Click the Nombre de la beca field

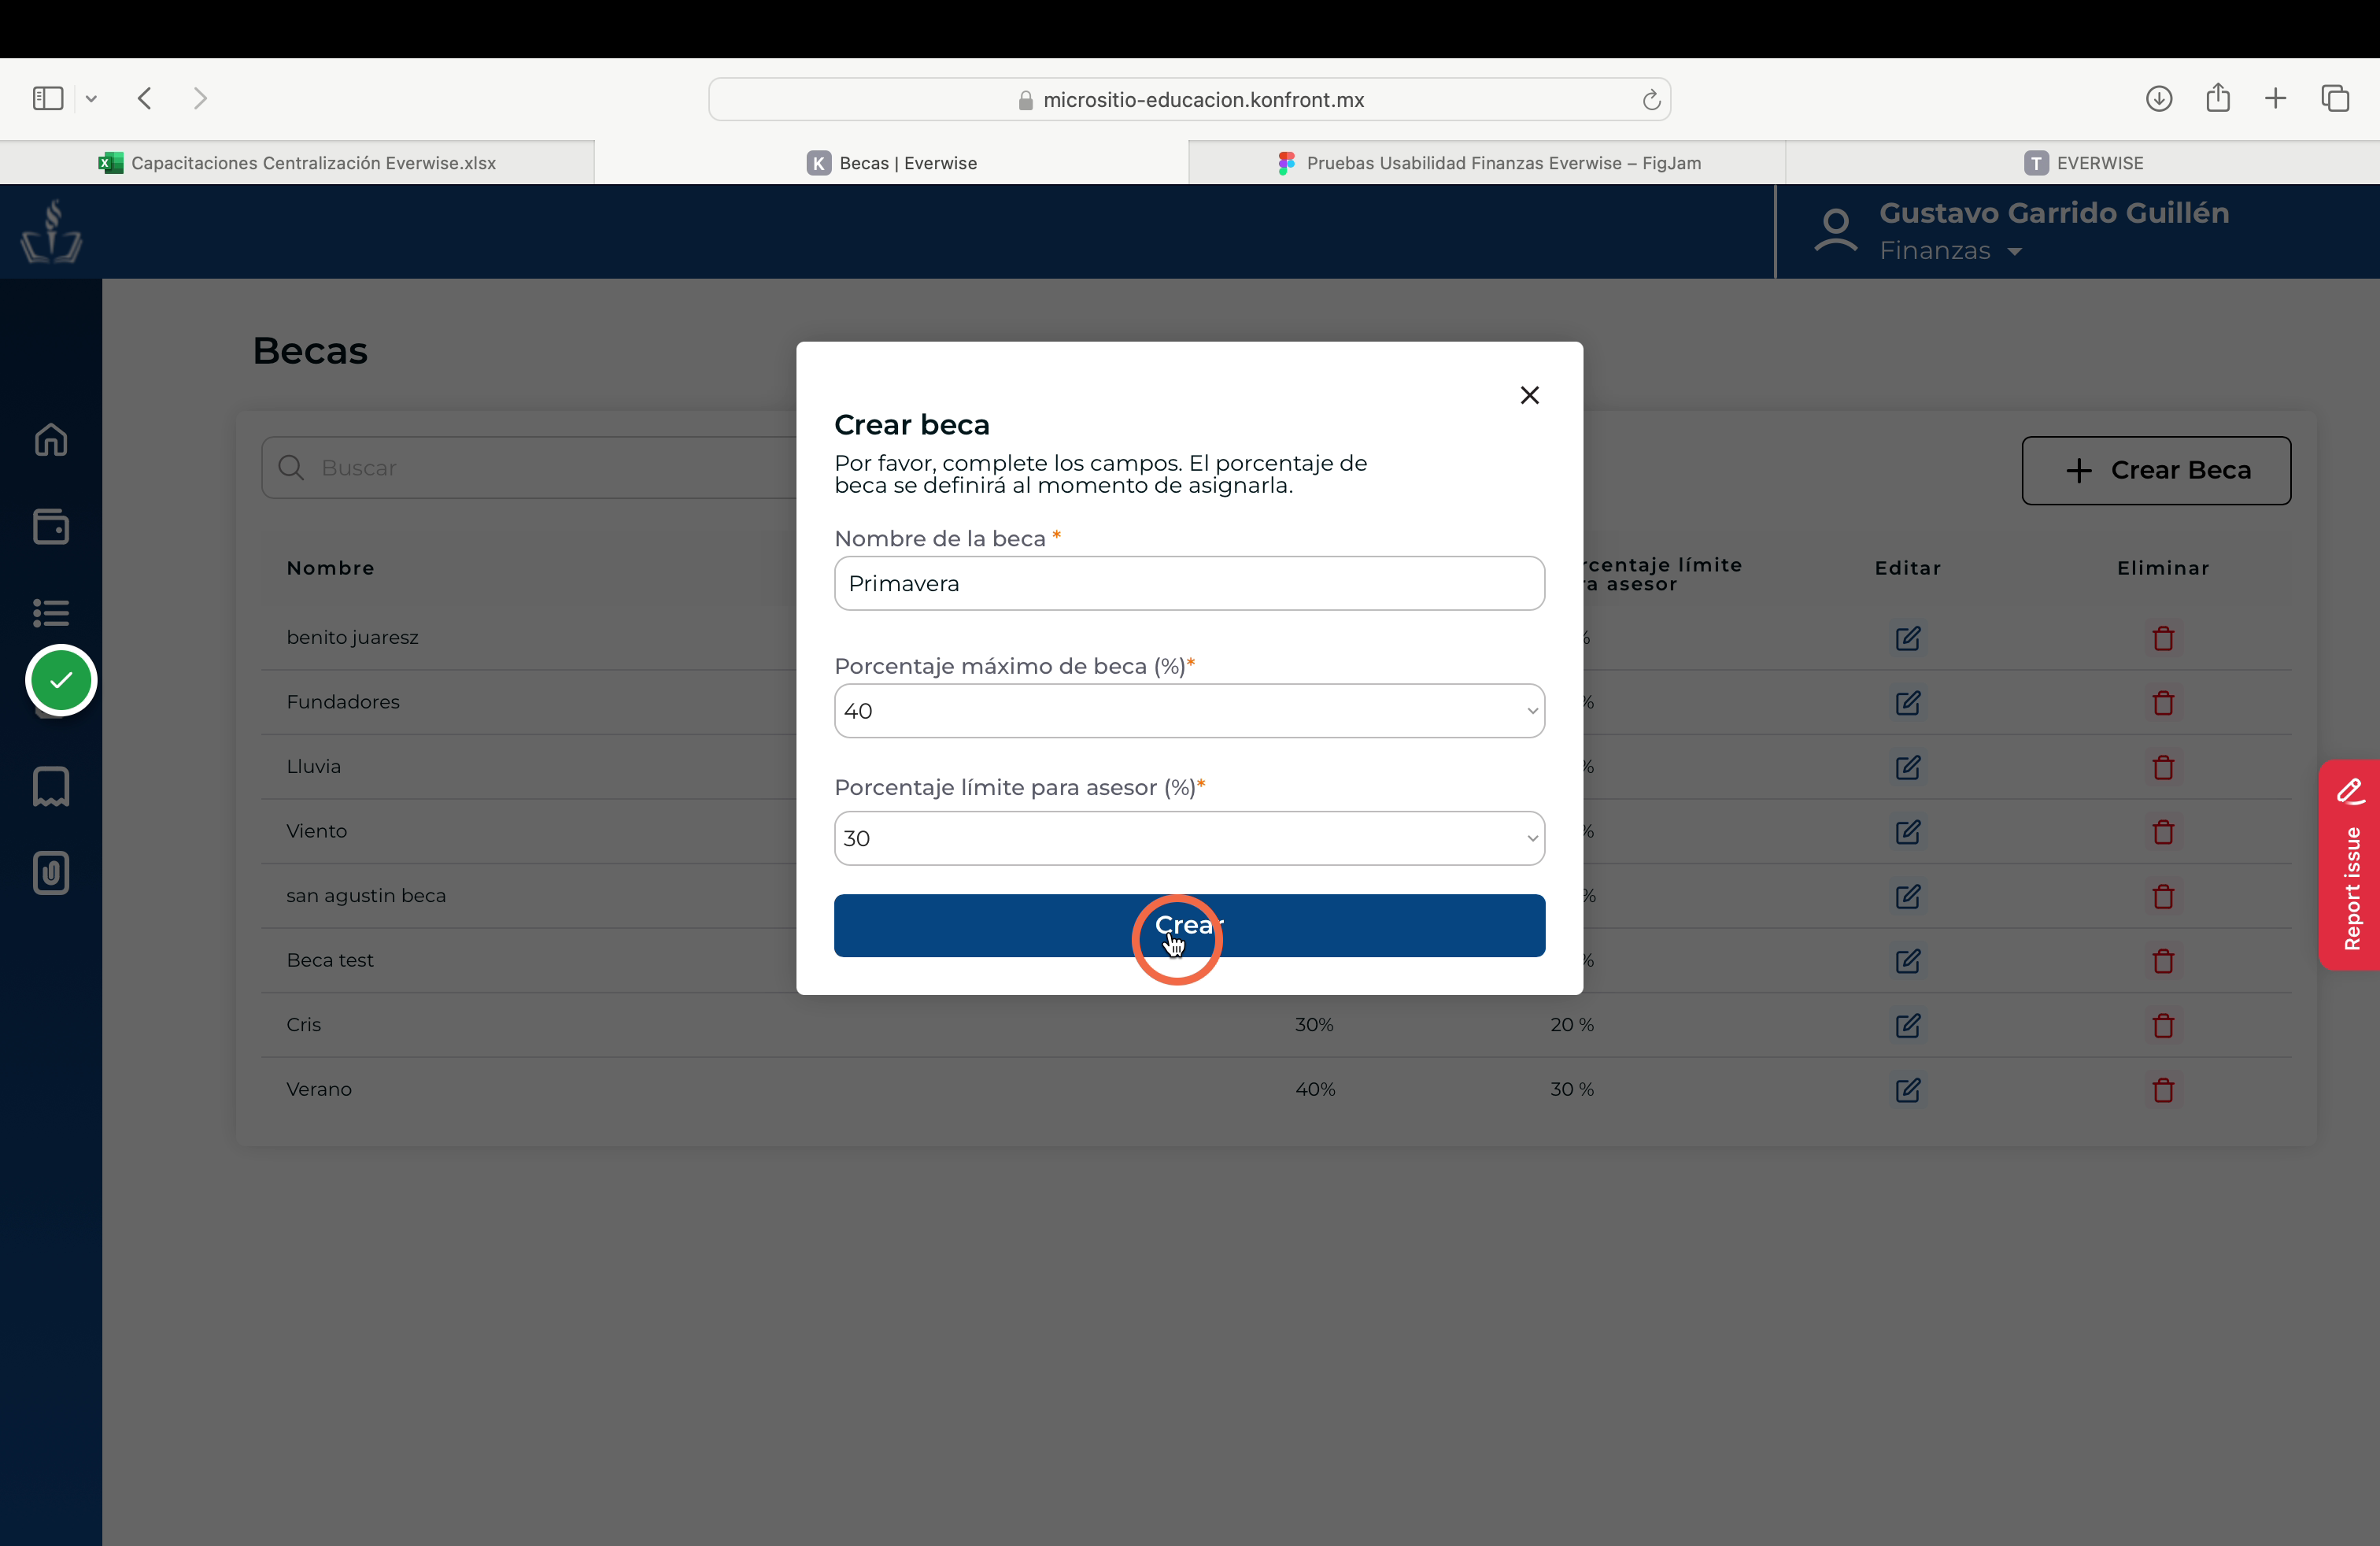pyautogui.click(x=1189, y=583)
